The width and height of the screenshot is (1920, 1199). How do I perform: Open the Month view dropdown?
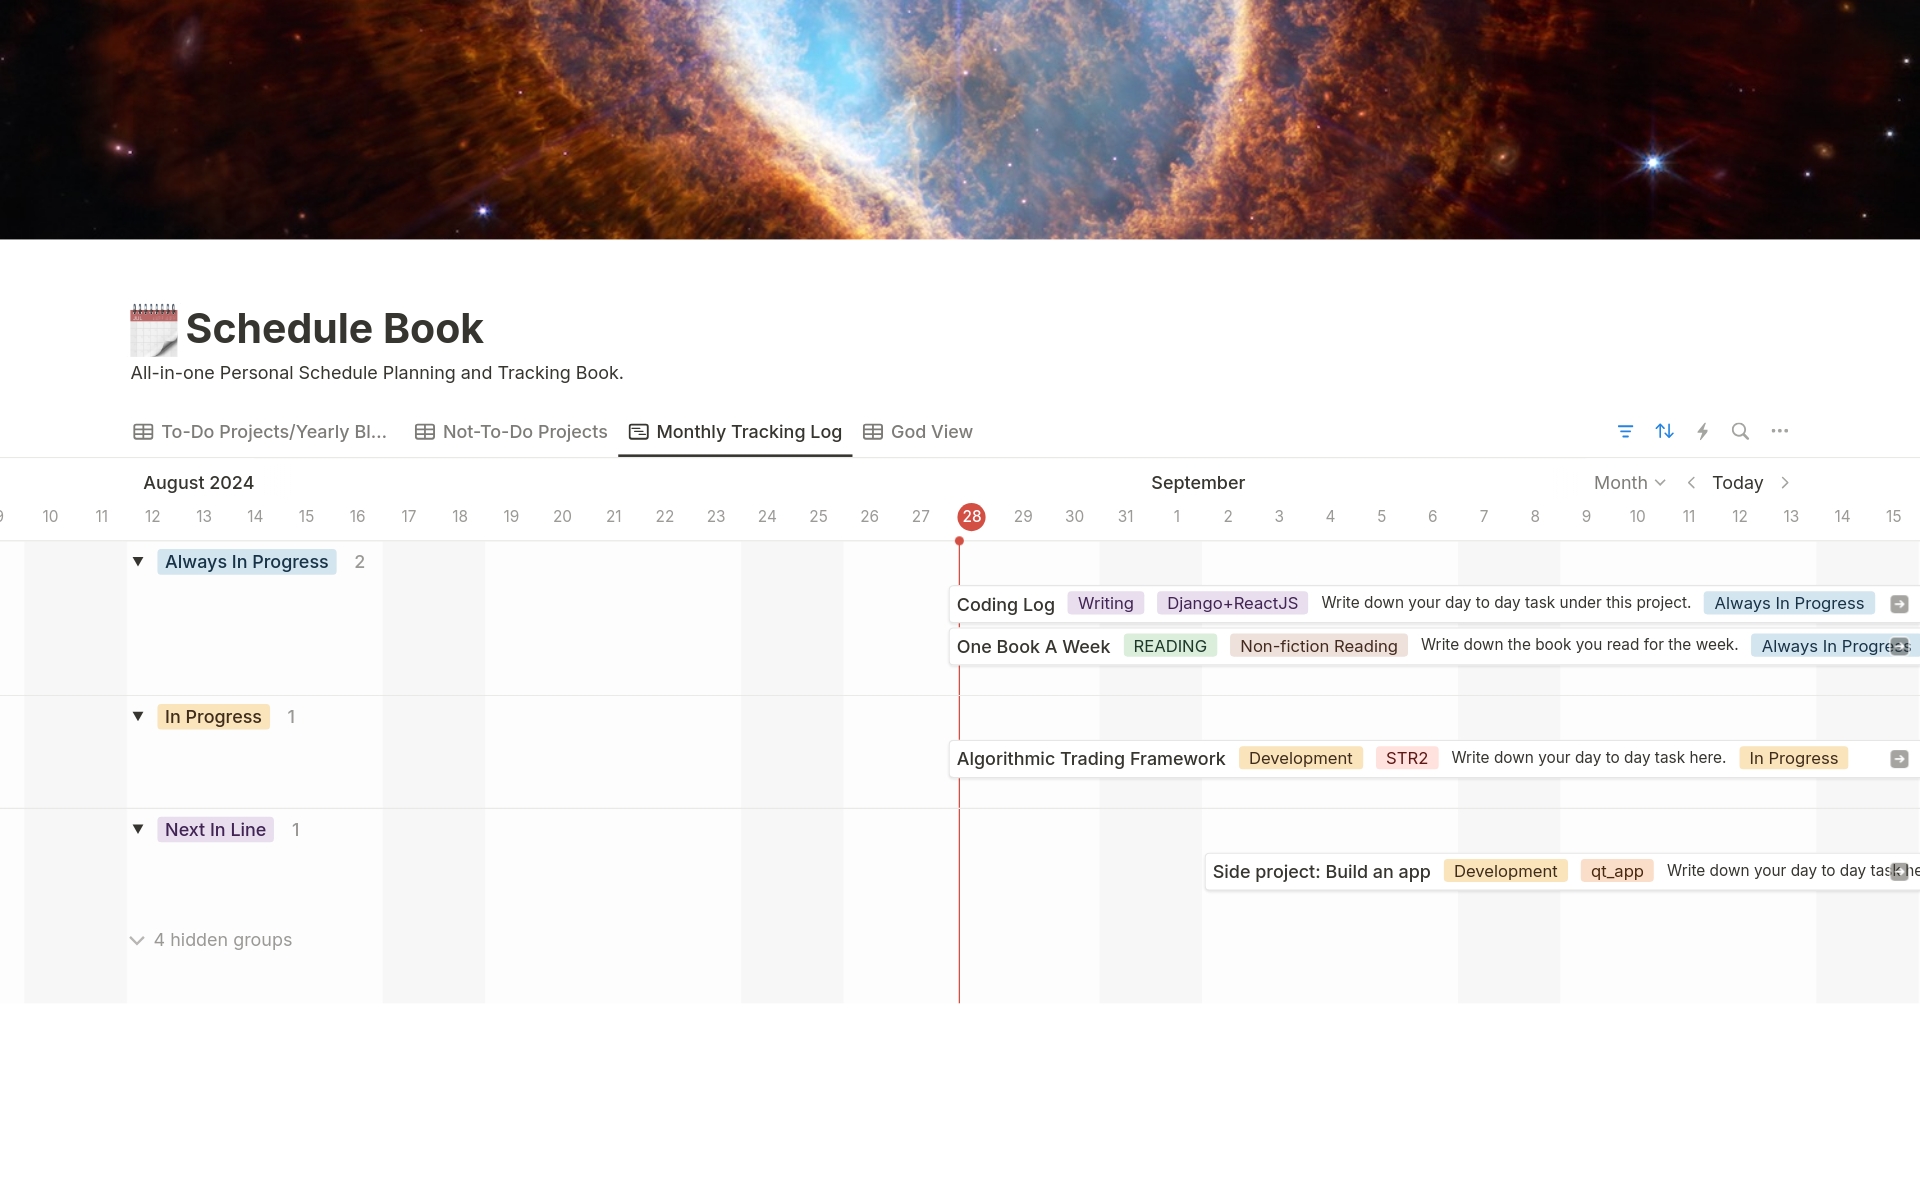[x=1628, y=482]
